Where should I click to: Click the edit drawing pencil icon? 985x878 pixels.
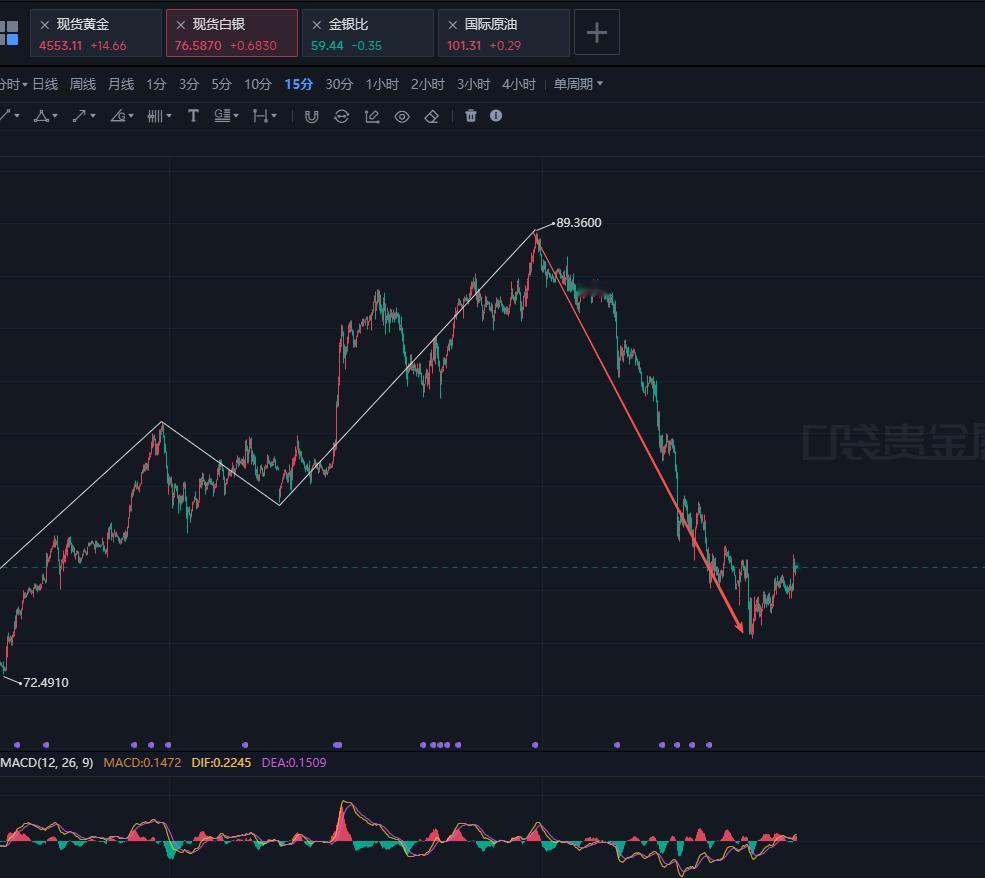tap(372, 117)
